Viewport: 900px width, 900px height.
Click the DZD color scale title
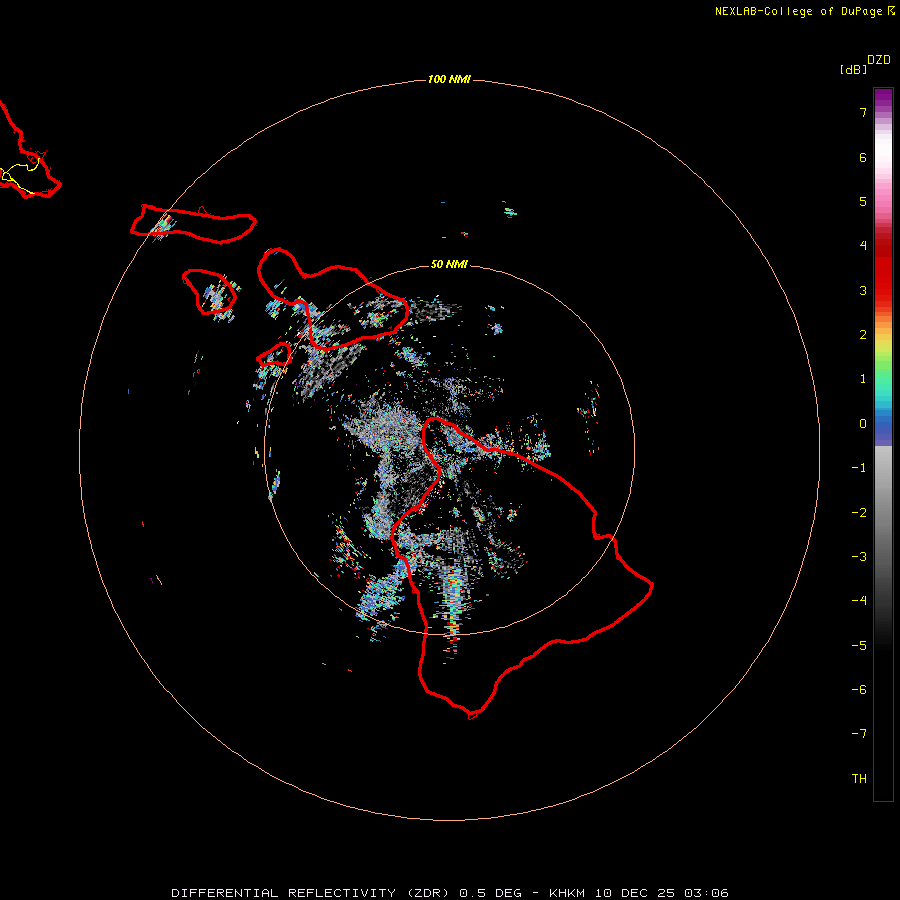click(x=879, y=60)
